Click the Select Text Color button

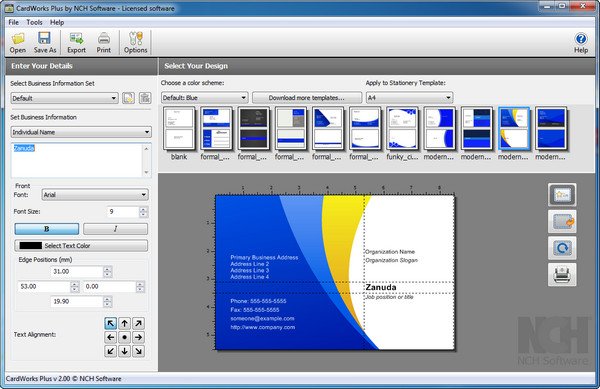tap(81, 246)
